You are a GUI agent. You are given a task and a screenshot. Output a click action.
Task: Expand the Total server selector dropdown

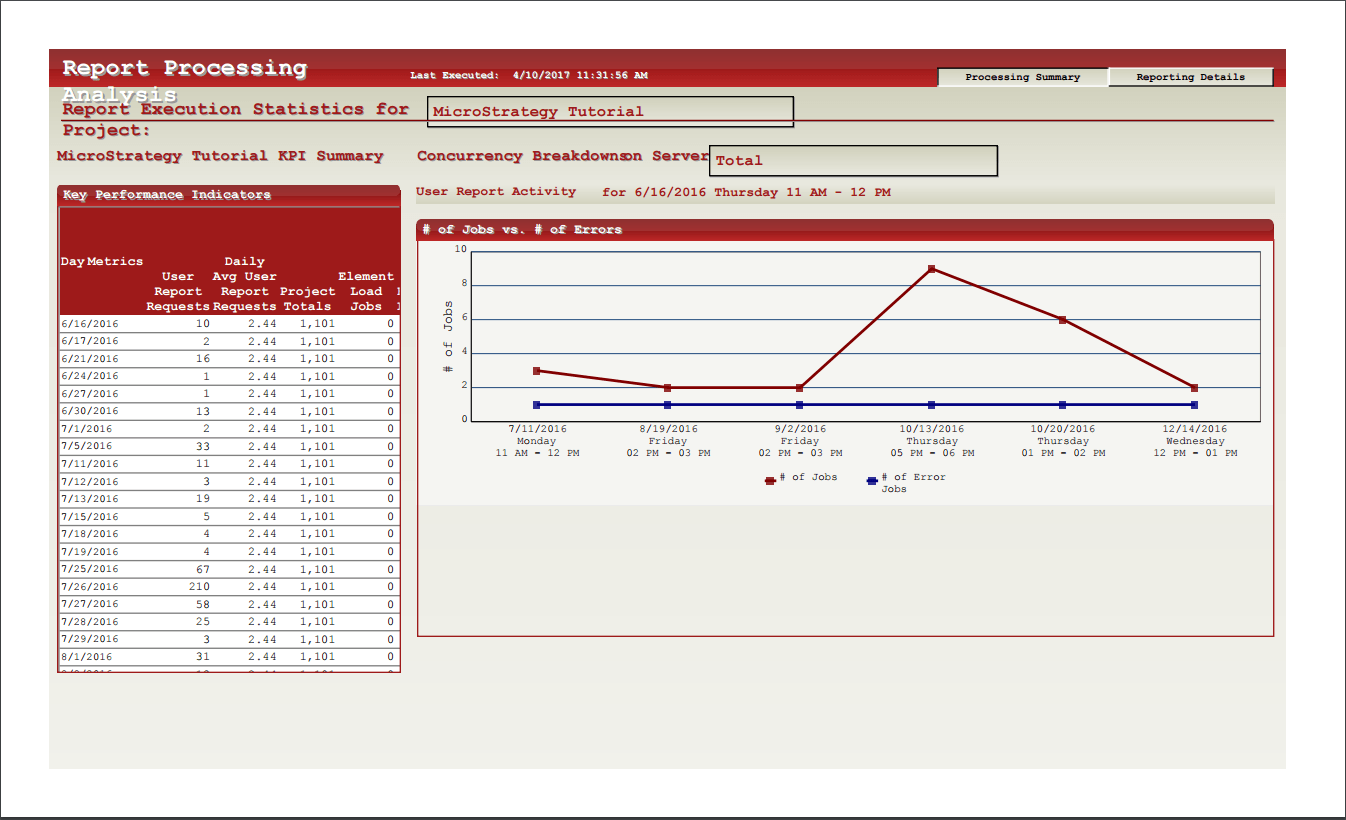pyautogui.click(x=853, y=160)
